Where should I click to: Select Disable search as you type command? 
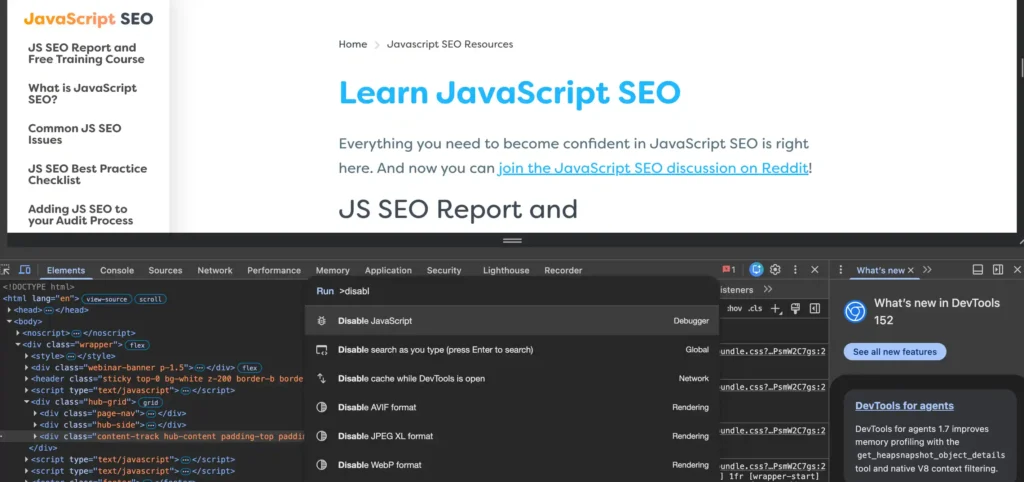click(x=512, y=349)
